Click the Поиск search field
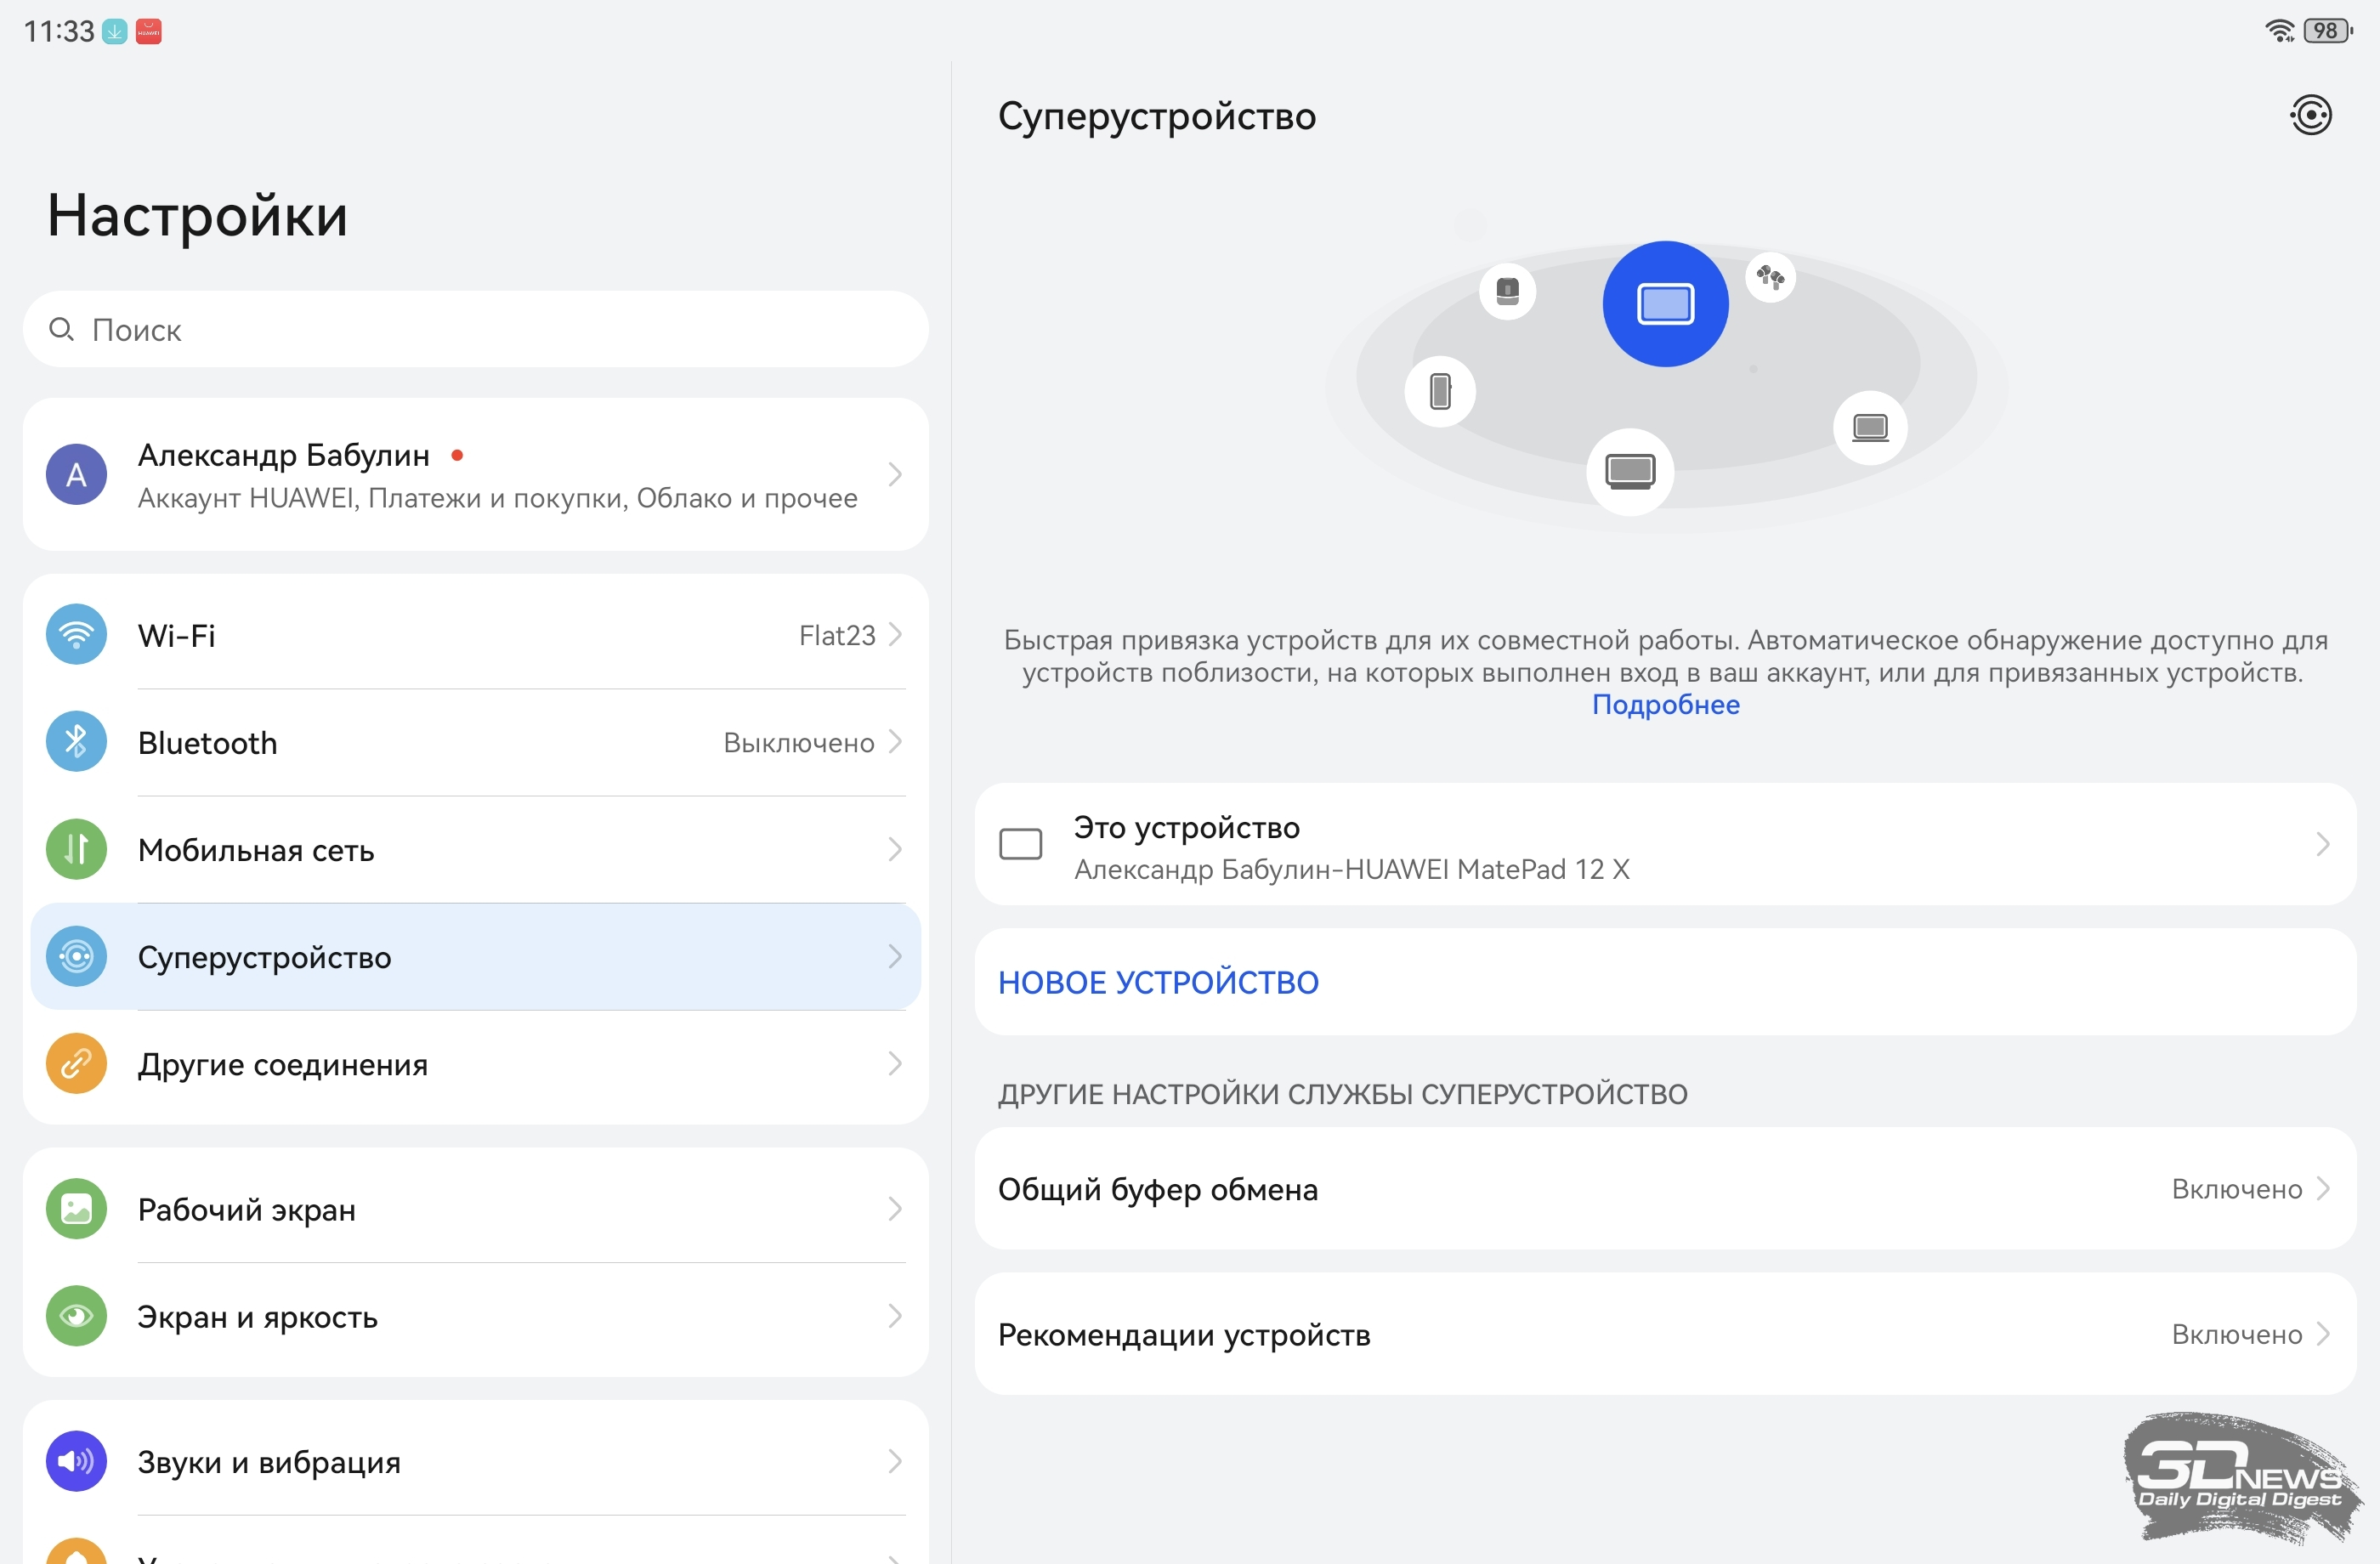This screenshot has height=1564, width=2380. click(x=476, y=330)
